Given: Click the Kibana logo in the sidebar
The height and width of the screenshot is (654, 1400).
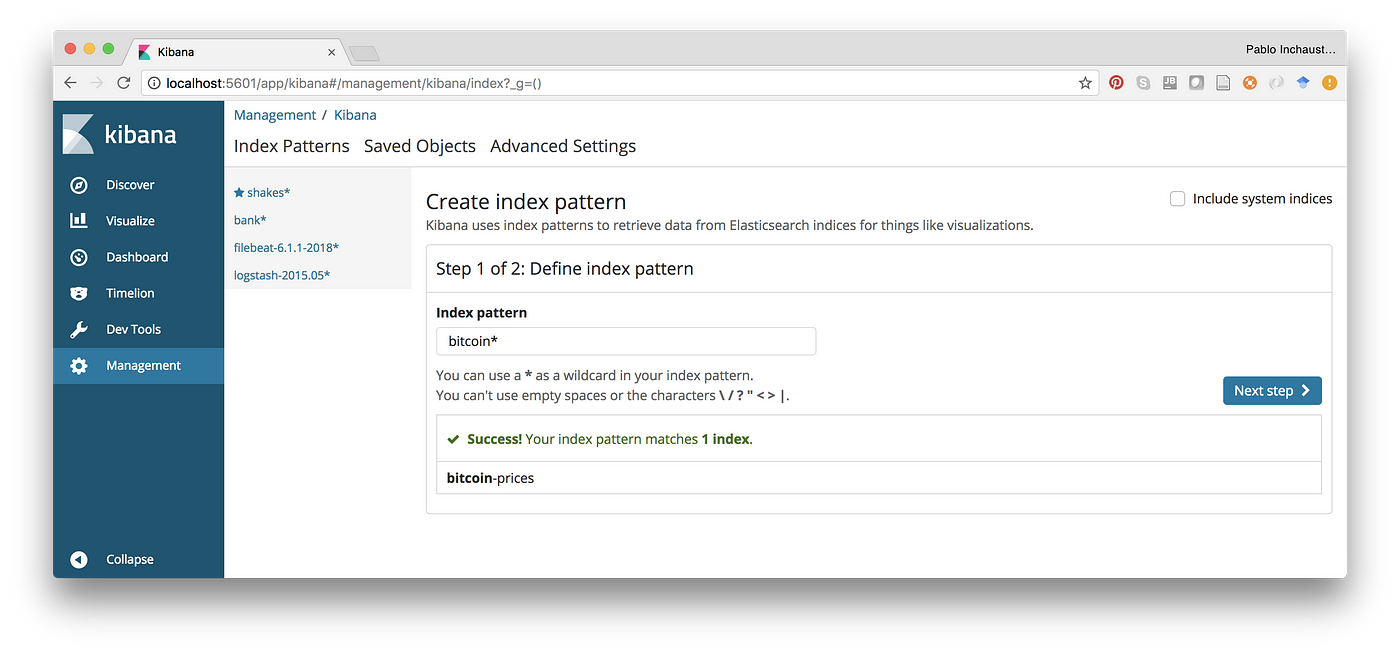Looking at the screenshot, I should click(x=120, y=134).
